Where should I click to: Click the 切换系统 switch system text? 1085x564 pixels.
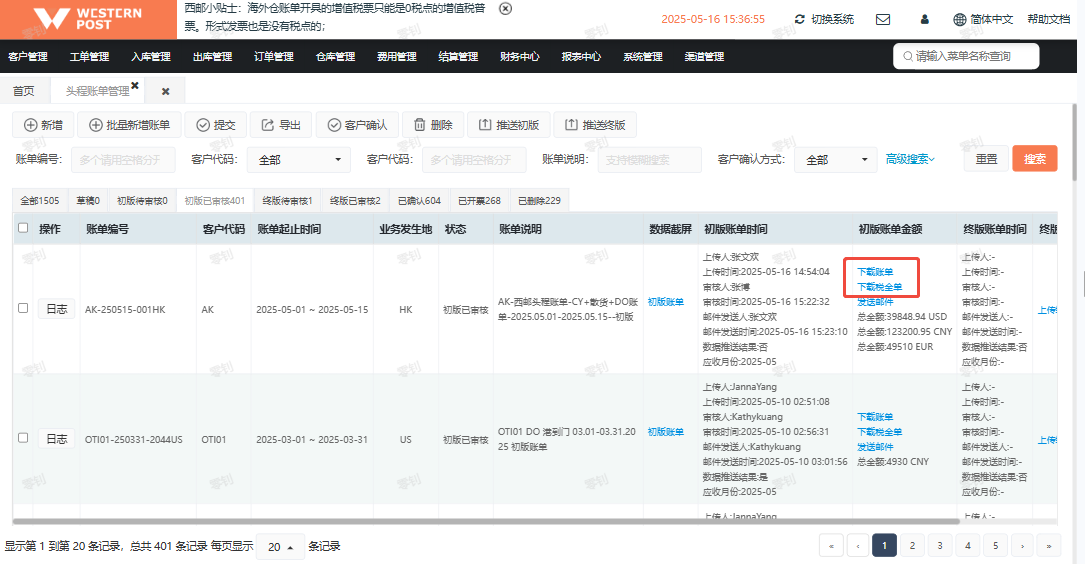pos(832,19)
